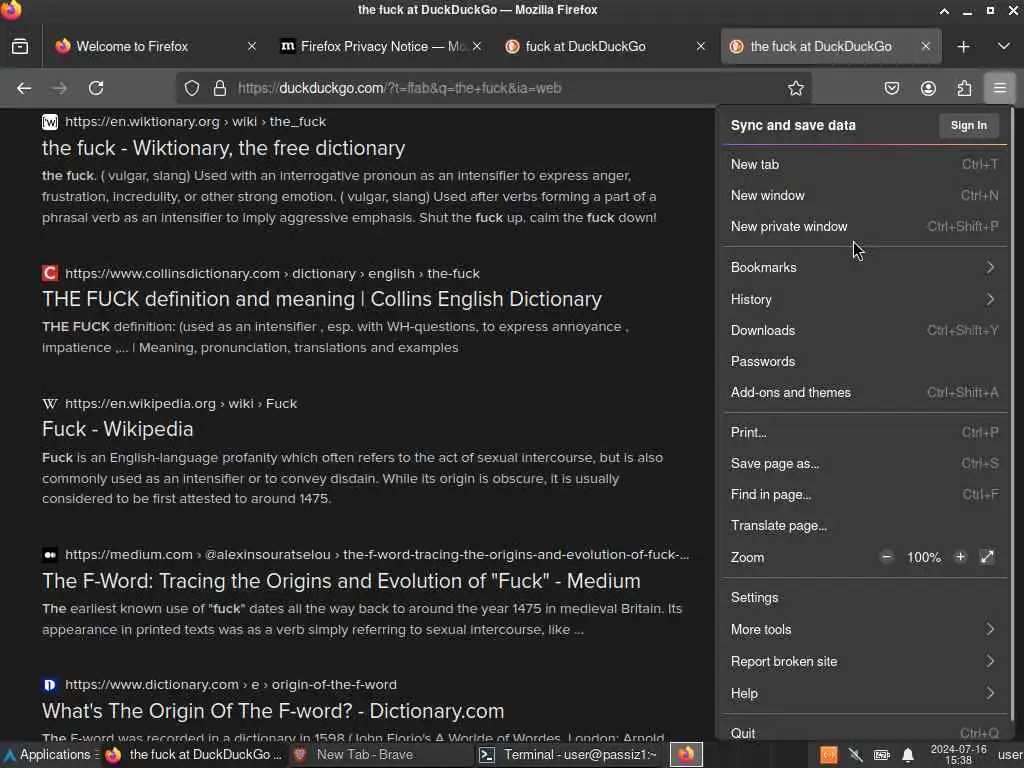This screenshot has height=768, width=1024.
Task: Choose New tab menu entry
Action: [865, 165]
